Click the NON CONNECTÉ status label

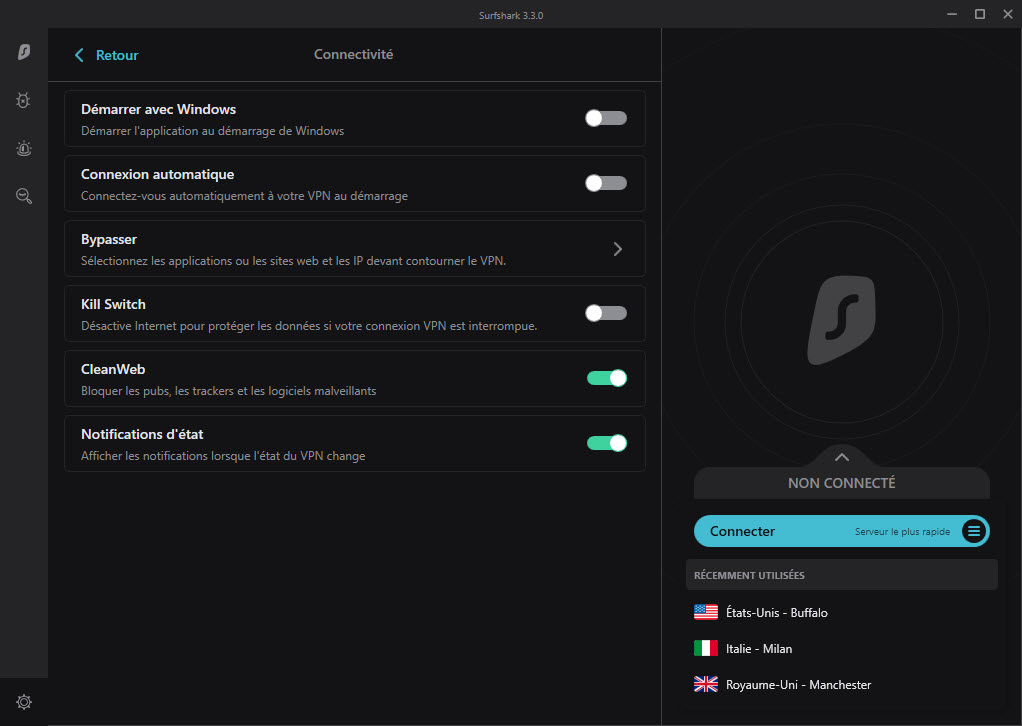tap(841, 483)
